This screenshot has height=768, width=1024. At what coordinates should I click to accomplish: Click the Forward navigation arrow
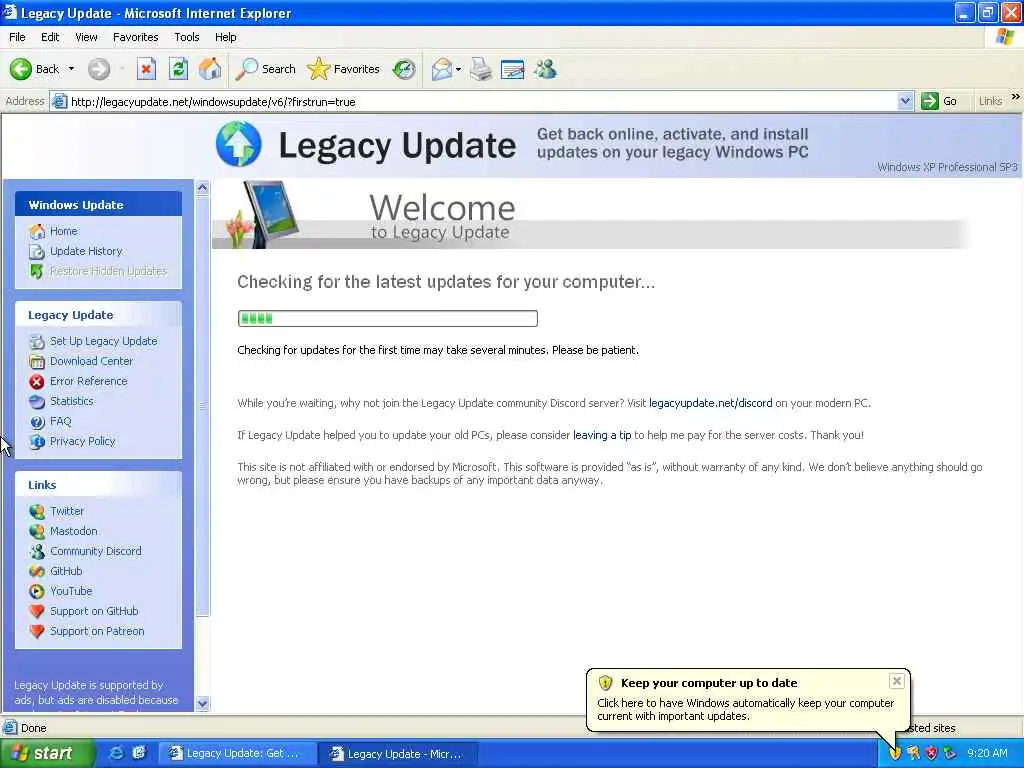click(x=99, y=69)
